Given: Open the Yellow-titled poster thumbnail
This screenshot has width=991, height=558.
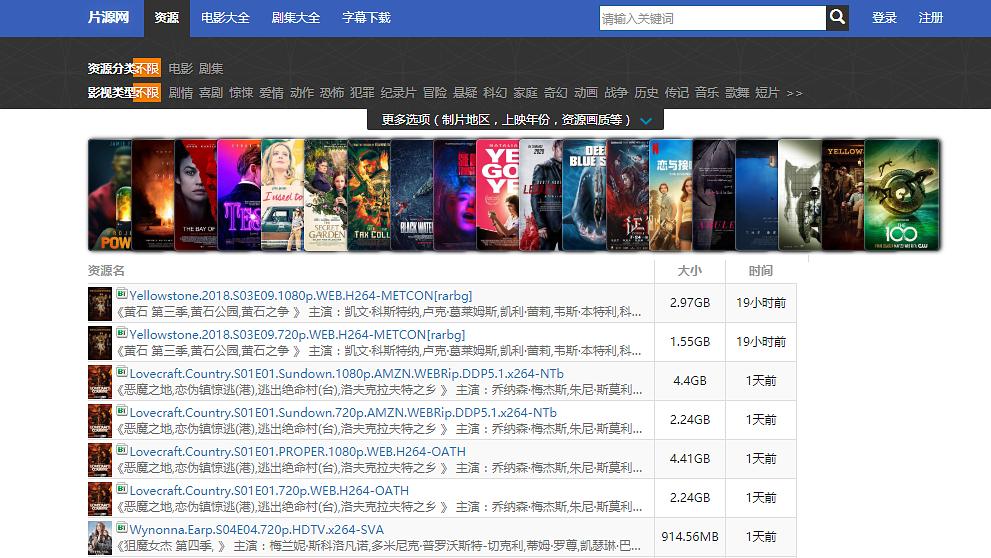Looking at the screenshot, I should pyautogui.click(x=843, y=195).
